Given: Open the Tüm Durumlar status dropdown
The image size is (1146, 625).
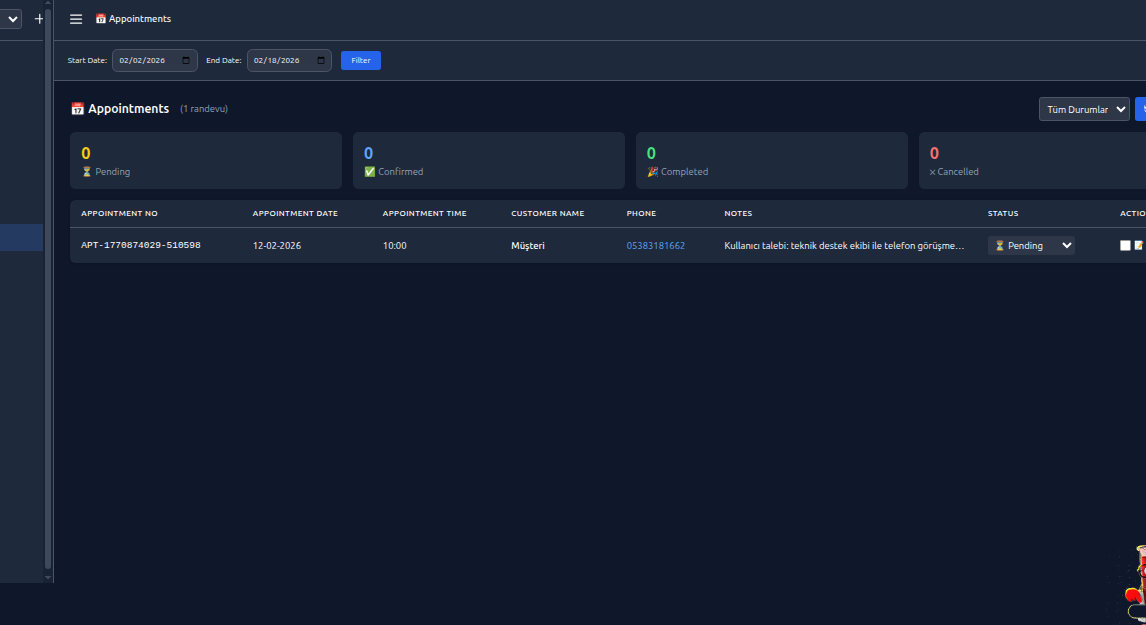Looking at the screenshot, I should click(1083, 109).
